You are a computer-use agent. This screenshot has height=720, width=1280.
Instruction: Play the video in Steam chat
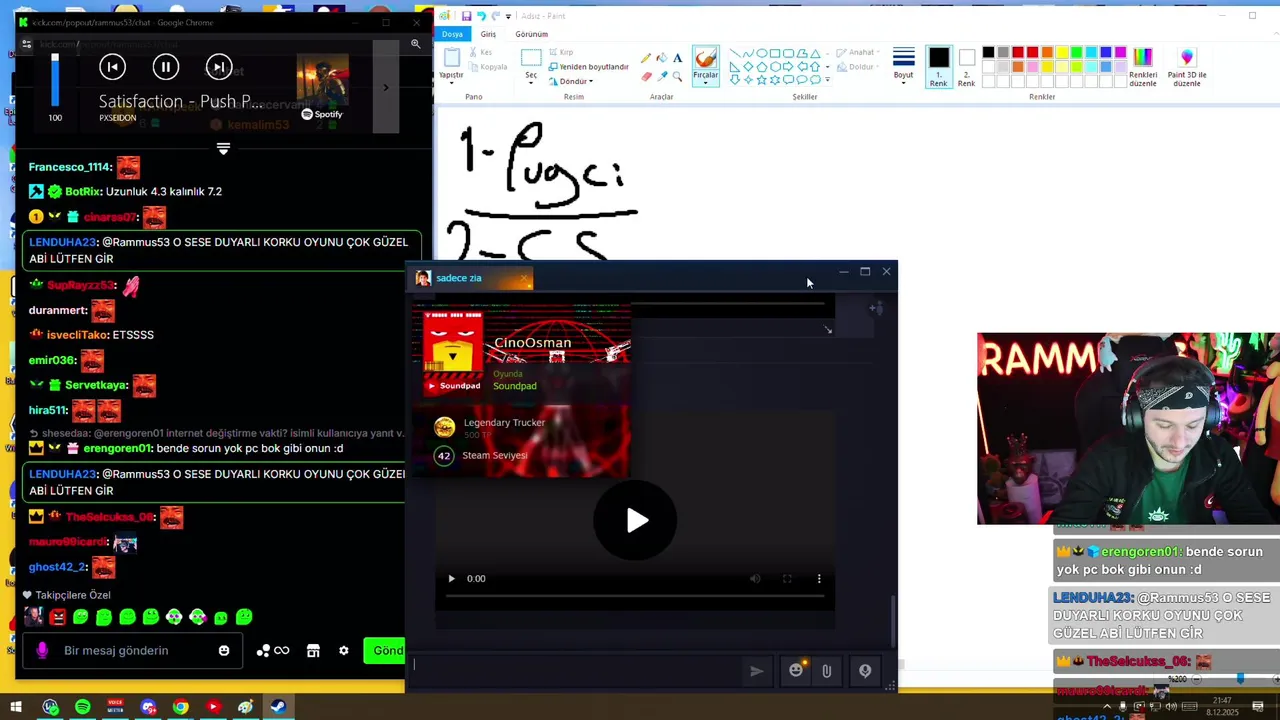[x=636, y=520]
